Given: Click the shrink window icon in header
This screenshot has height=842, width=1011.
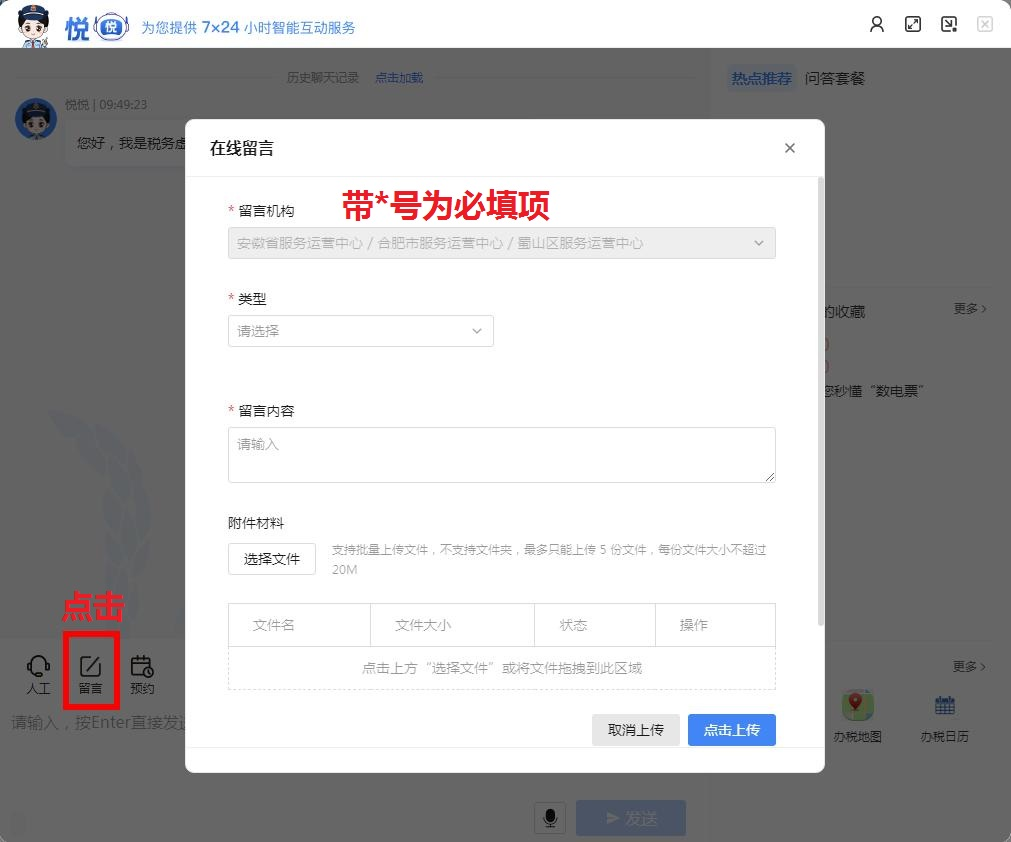Looking at the screenshot, I should click(948, 24).
